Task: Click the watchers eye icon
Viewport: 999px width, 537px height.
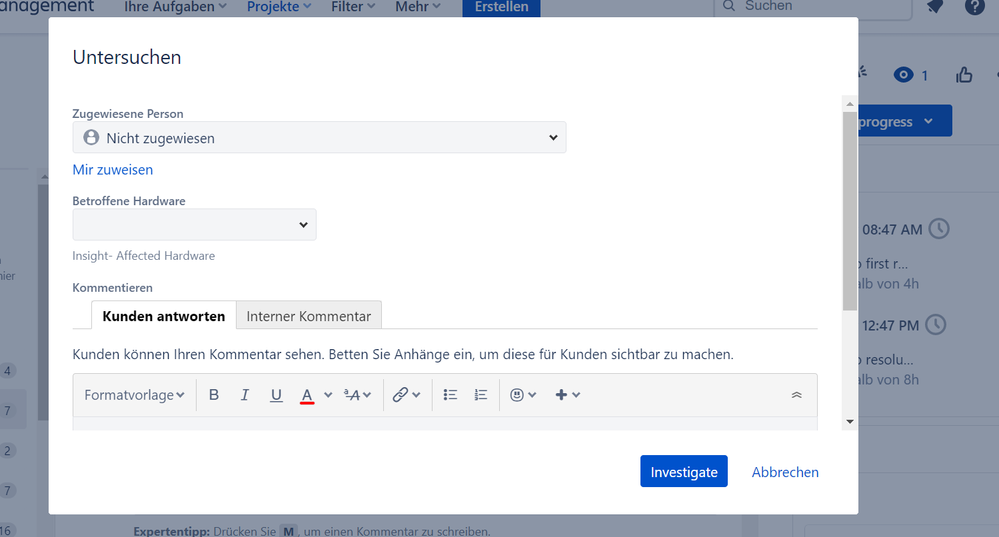Action: (x=903, y=75)
